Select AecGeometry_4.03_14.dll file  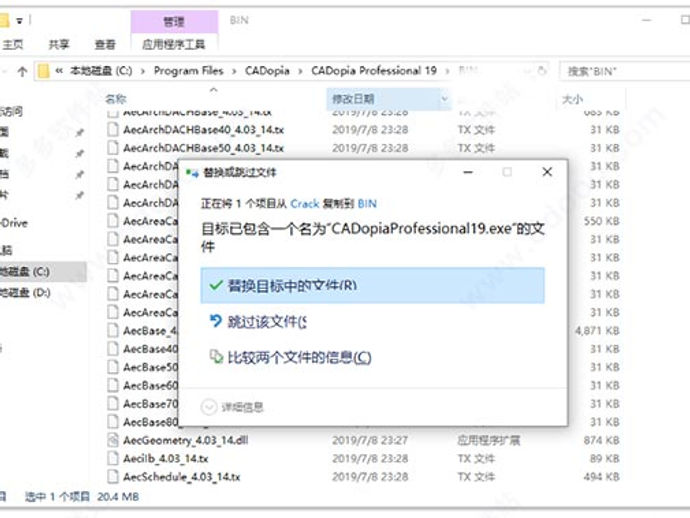tap(185, 440)
